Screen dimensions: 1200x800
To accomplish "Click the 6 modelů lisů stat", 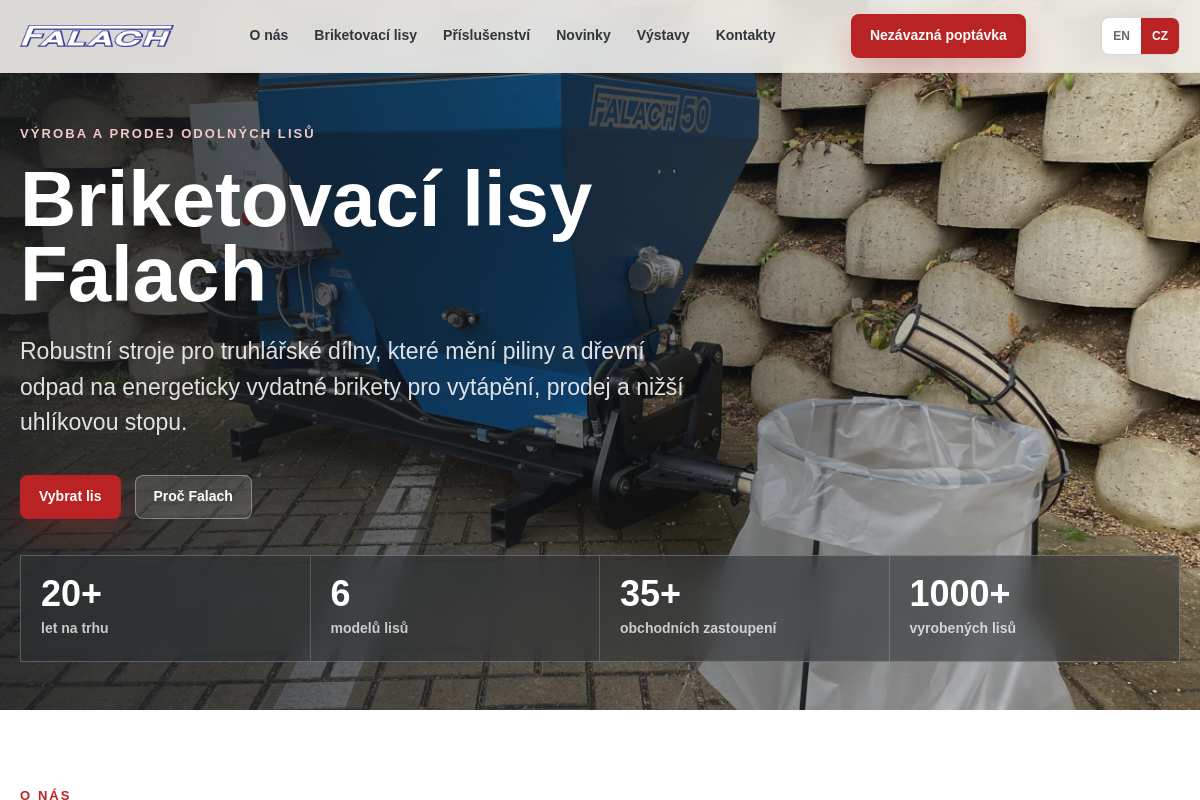I will coord(455,608).
